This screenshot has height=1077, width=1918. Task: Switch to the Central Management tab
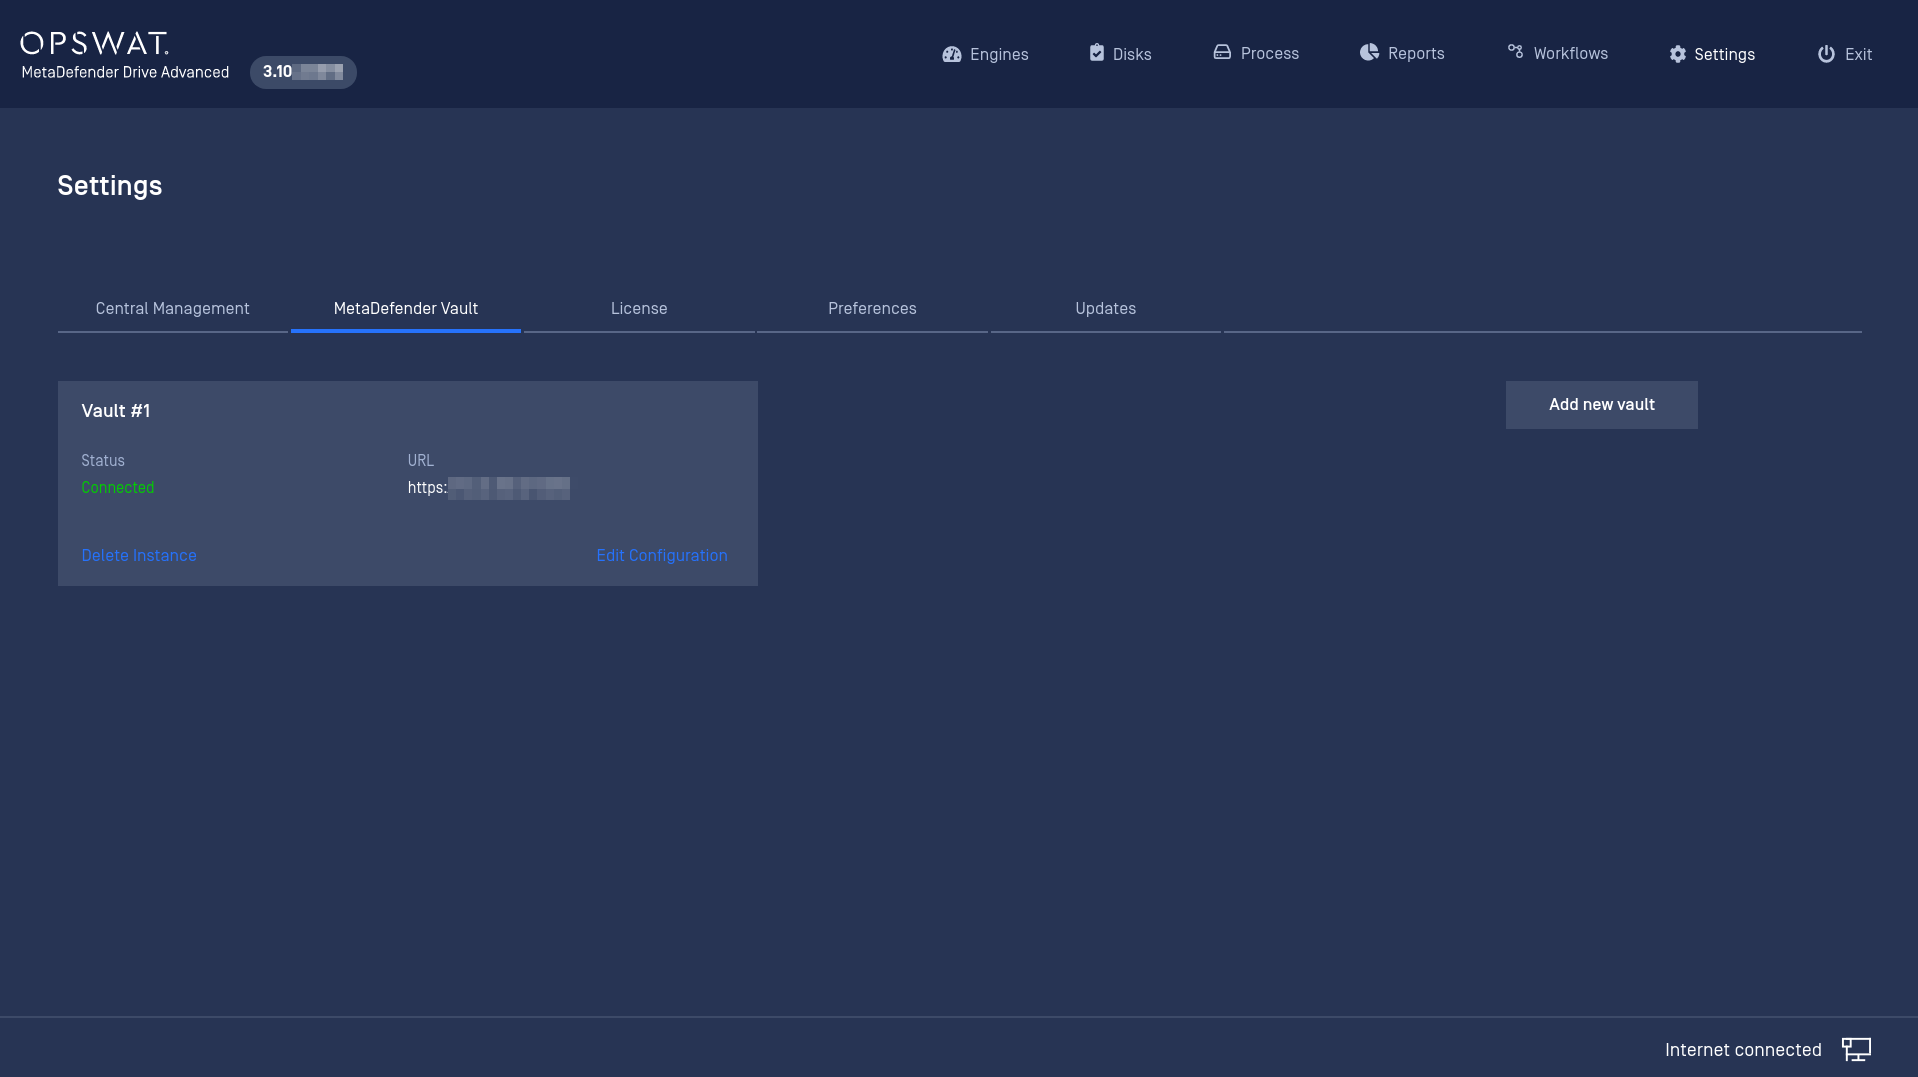coord(173,308)
